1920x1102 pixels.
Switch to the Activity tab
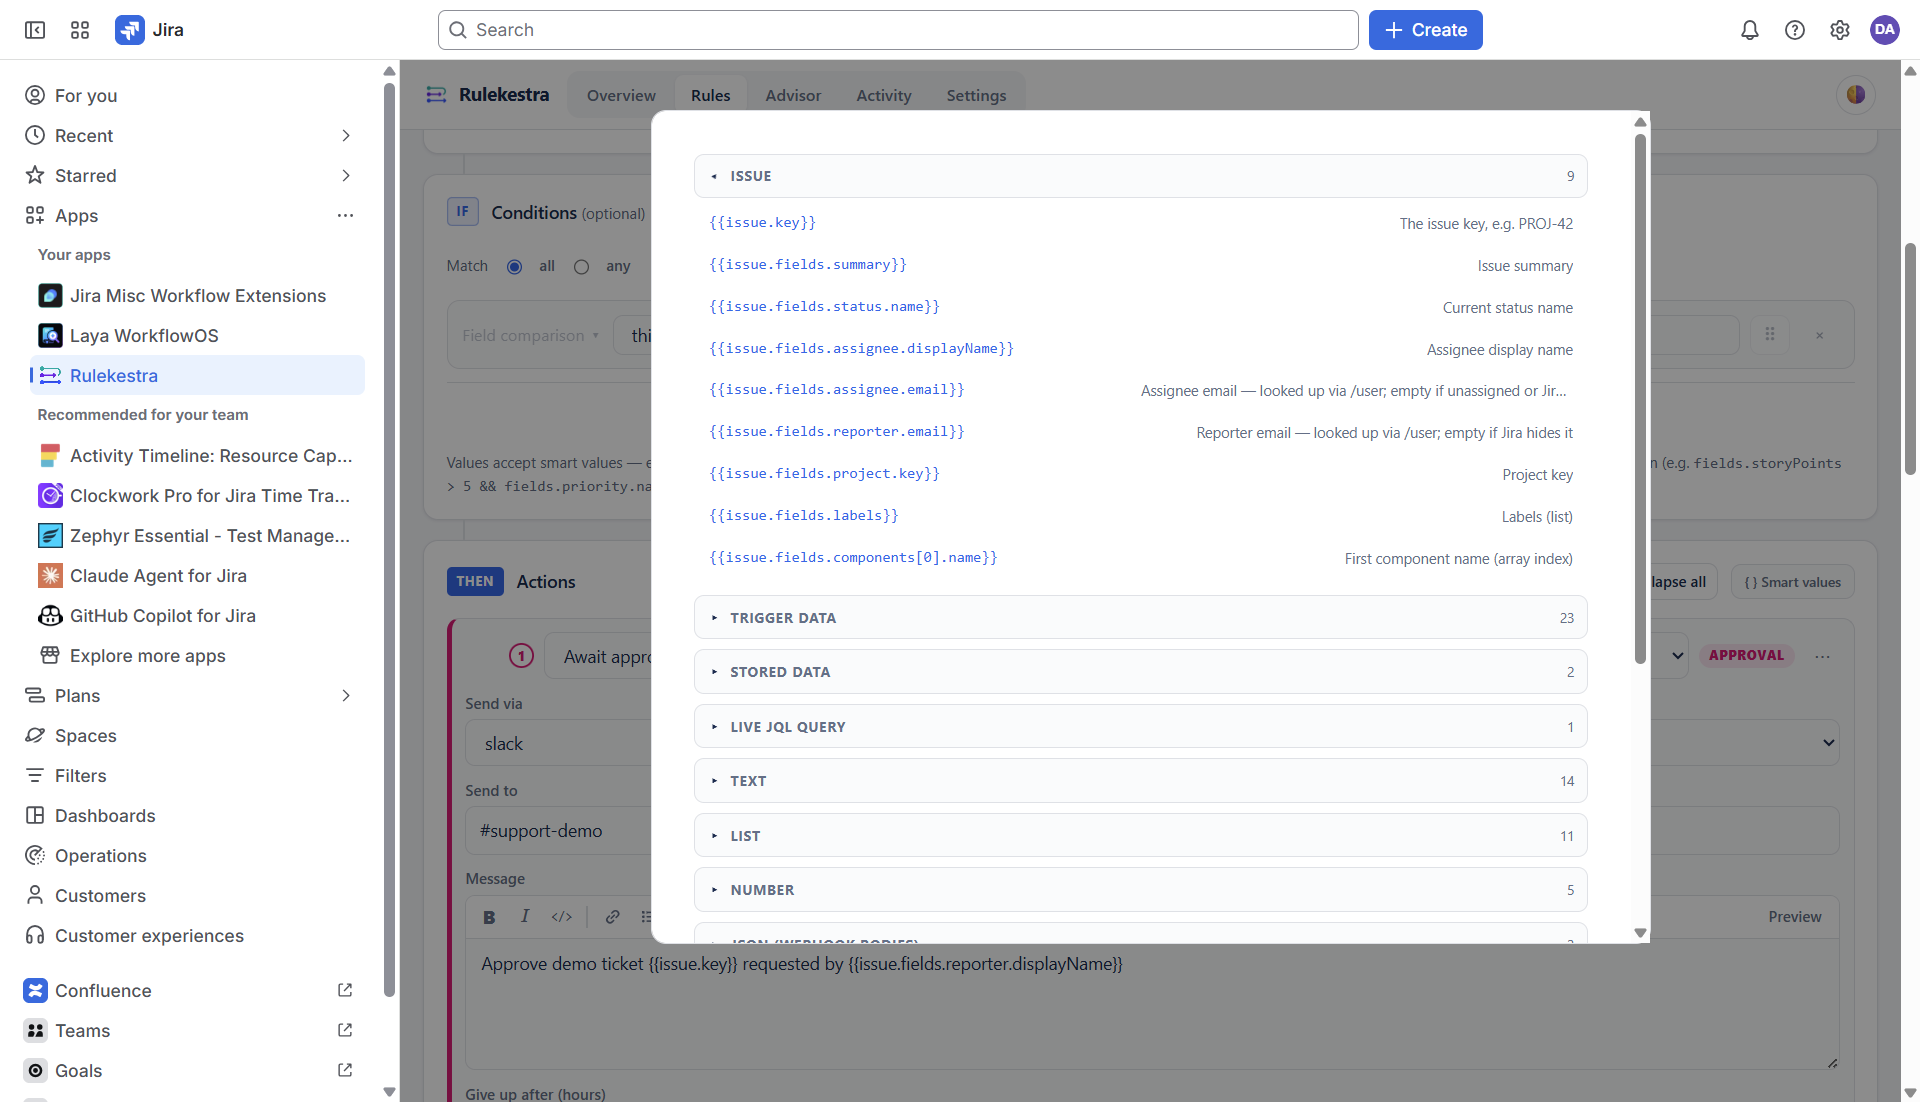click(x=884, y=96)
